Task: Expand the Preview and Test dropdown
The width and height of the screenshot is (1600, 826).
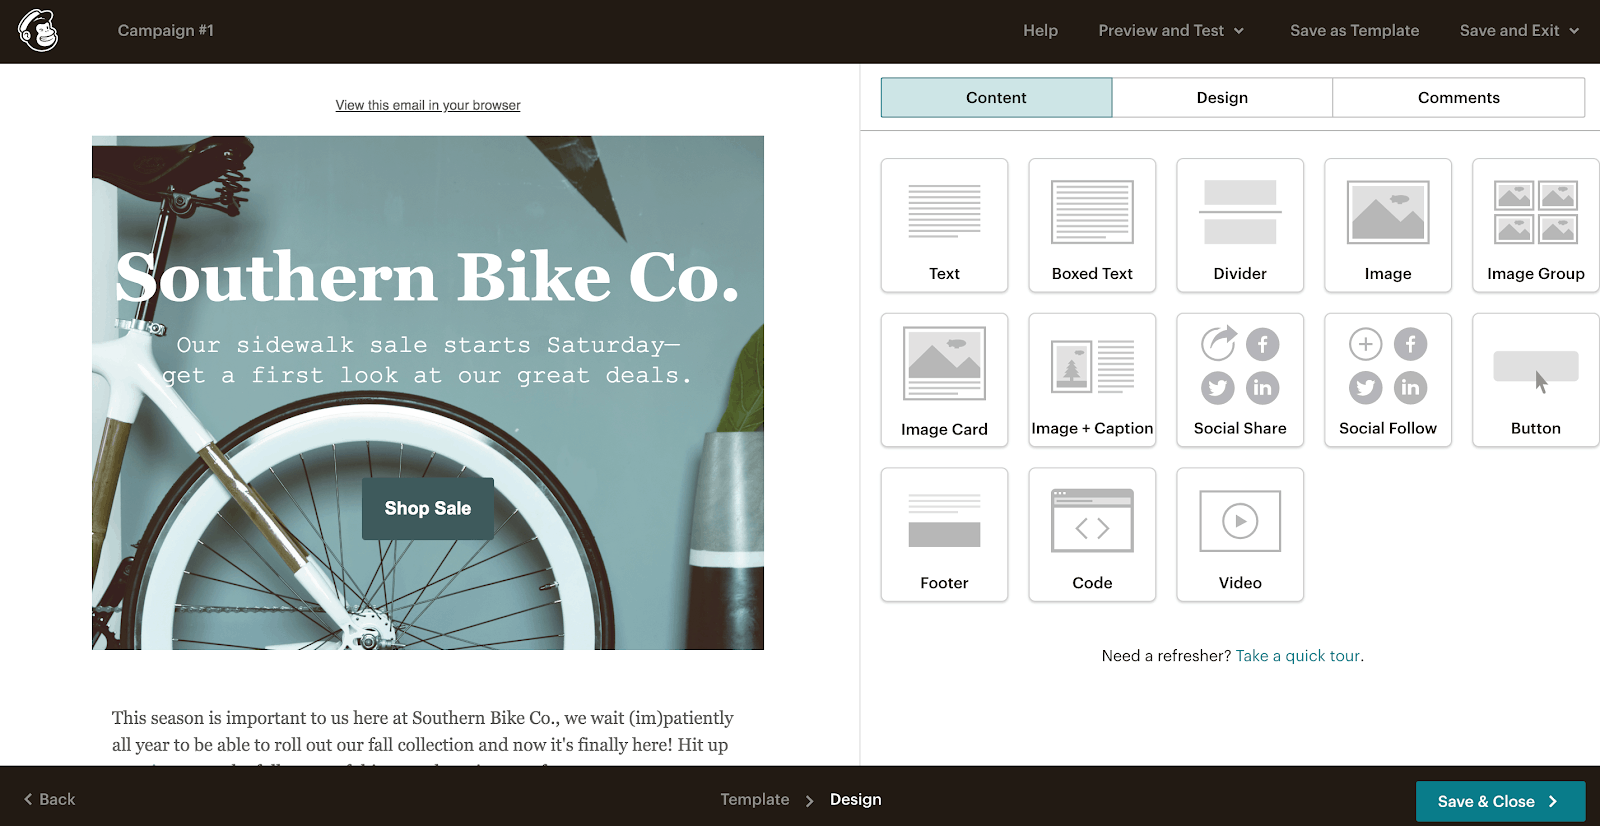Action: (x=1171, y=31)
